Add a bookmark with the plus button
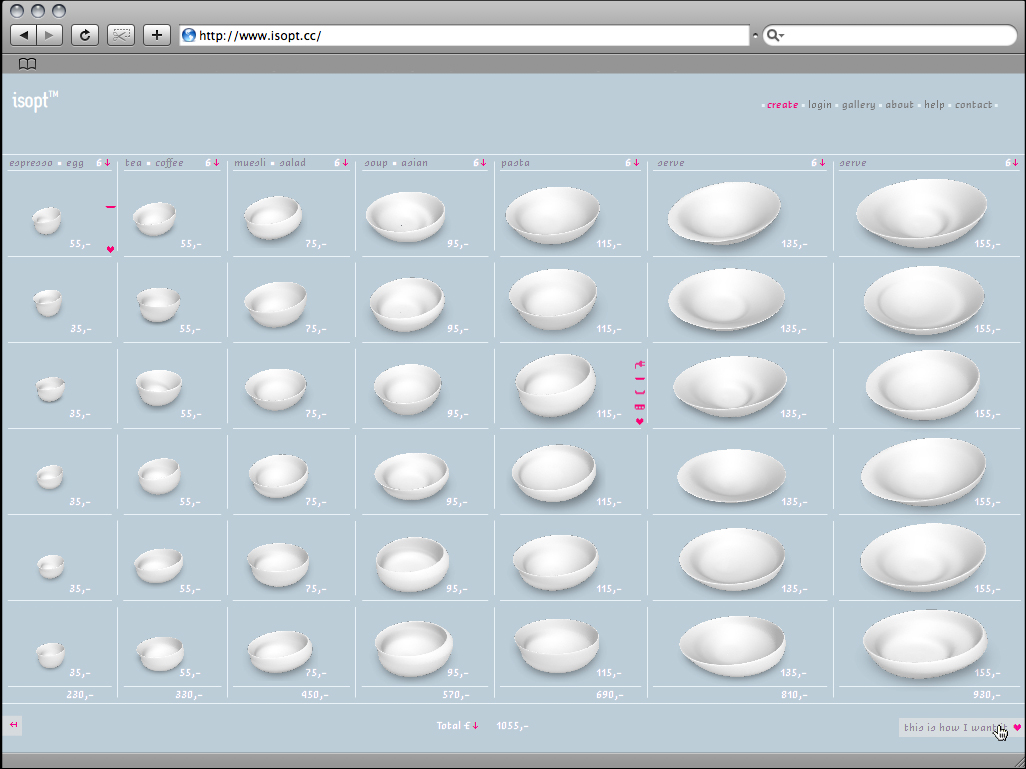The height and width of the screenshot is (769, 1026). pyautogui.click(x=156, y=35)
